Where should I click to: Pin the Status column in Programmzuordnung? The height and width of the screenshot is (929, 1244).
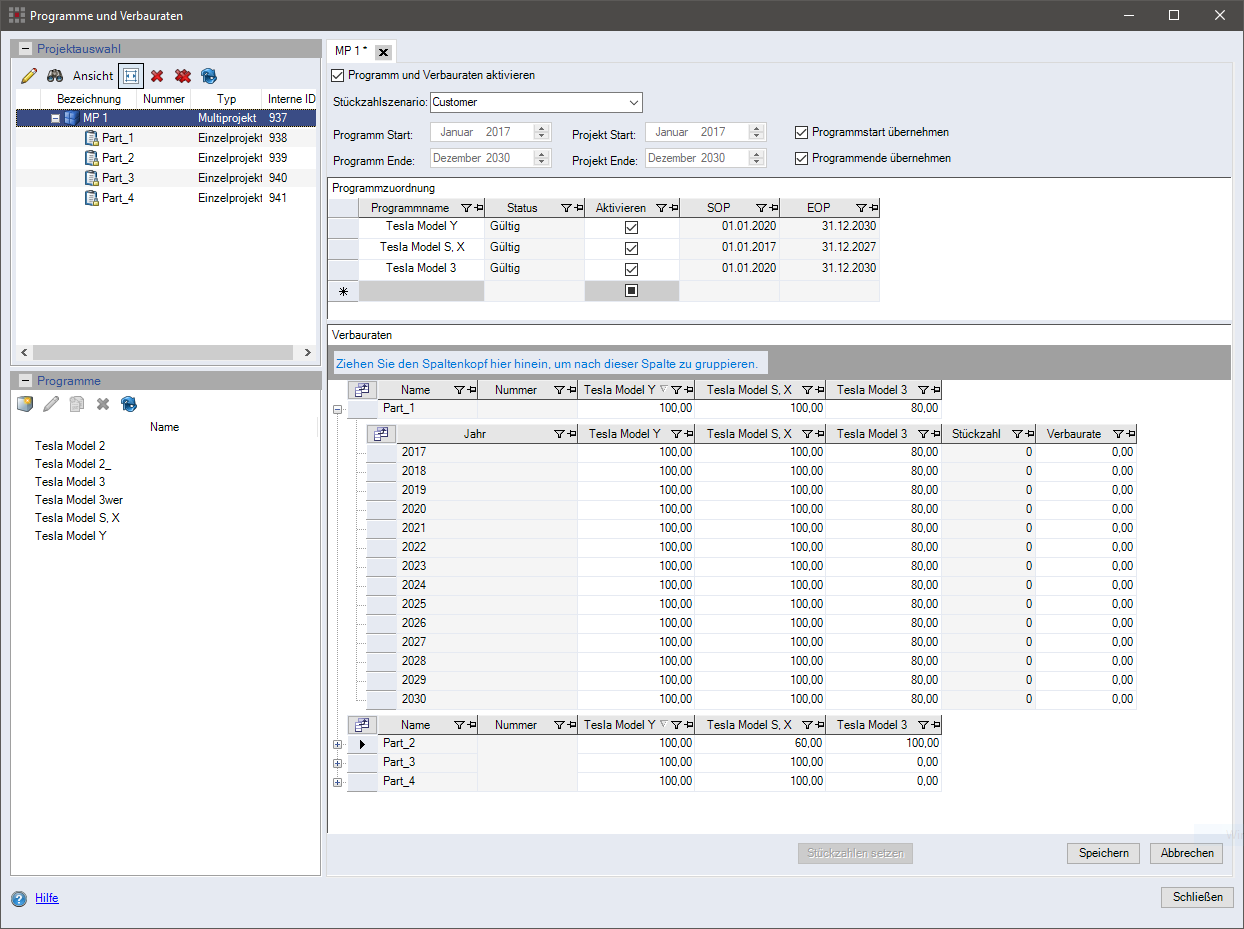(578, 208)
